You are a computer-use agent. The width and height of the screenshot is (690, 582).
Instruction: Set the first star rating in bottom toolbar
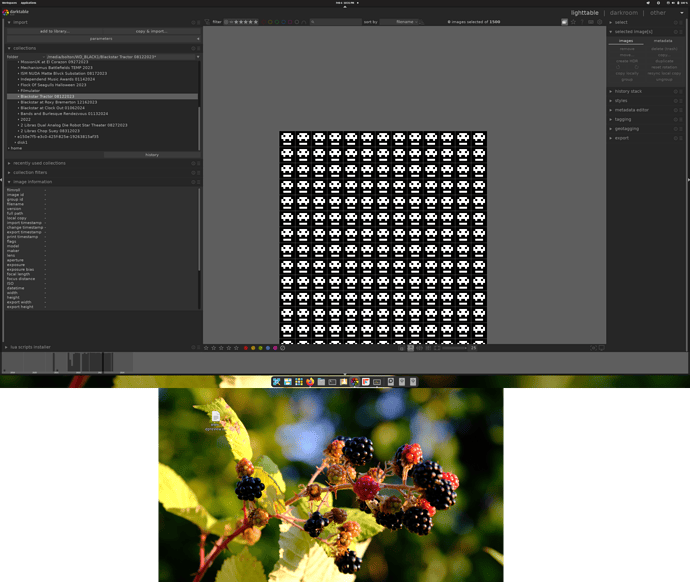pos(206,348)
